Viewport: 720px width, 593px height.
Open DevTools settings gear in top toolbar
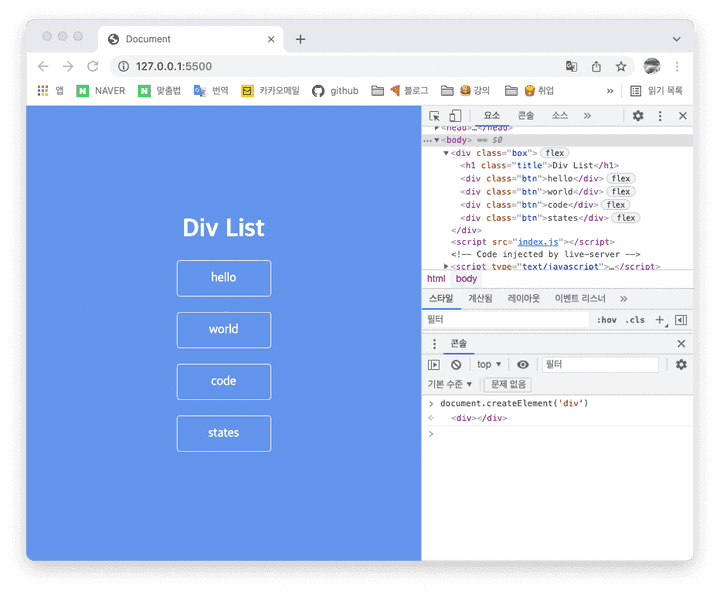click(x=638, y=116)
